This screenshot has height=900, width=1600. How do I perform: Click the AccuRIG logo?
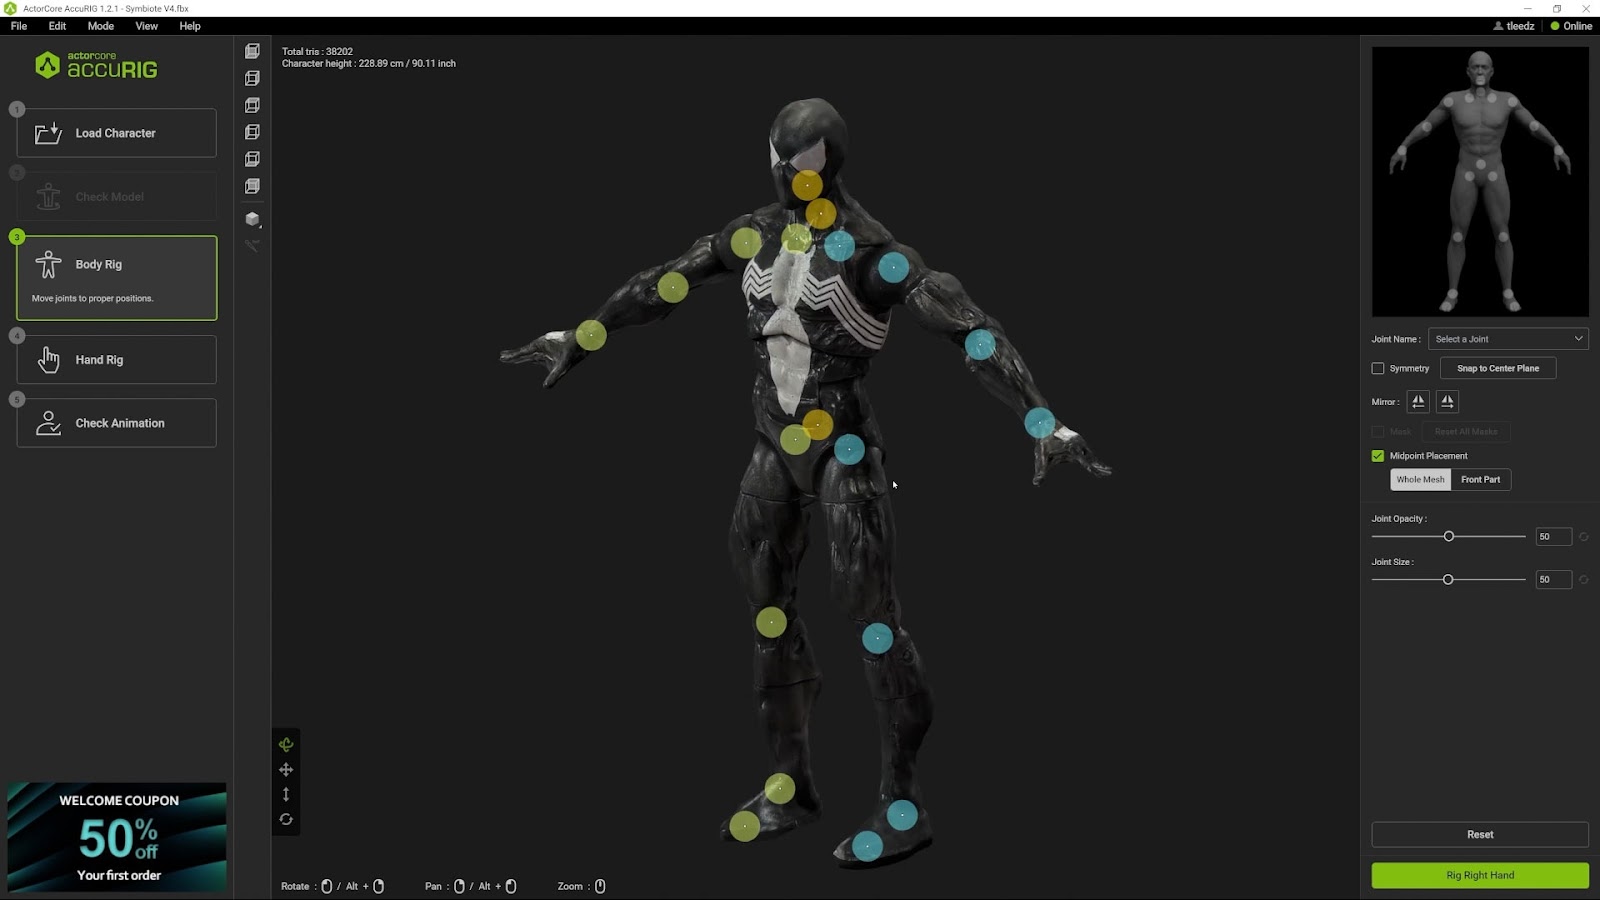coord(96,66)
